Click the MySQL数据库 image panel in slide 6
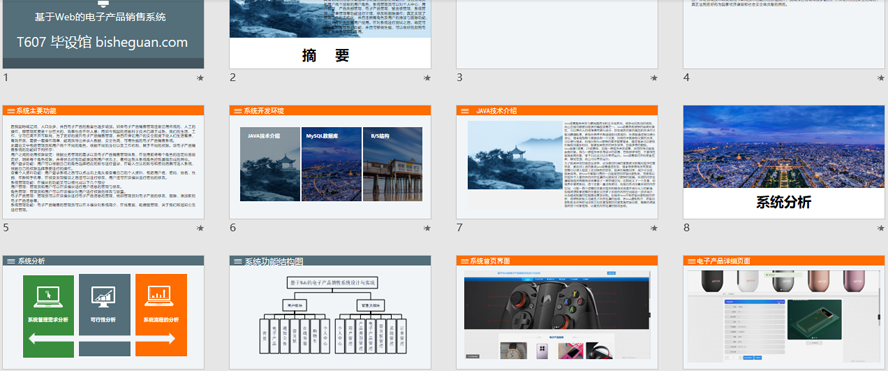Image resolution: width=888 pixels, height=371 pixels. pyautogui.click(x=331, y=164)
